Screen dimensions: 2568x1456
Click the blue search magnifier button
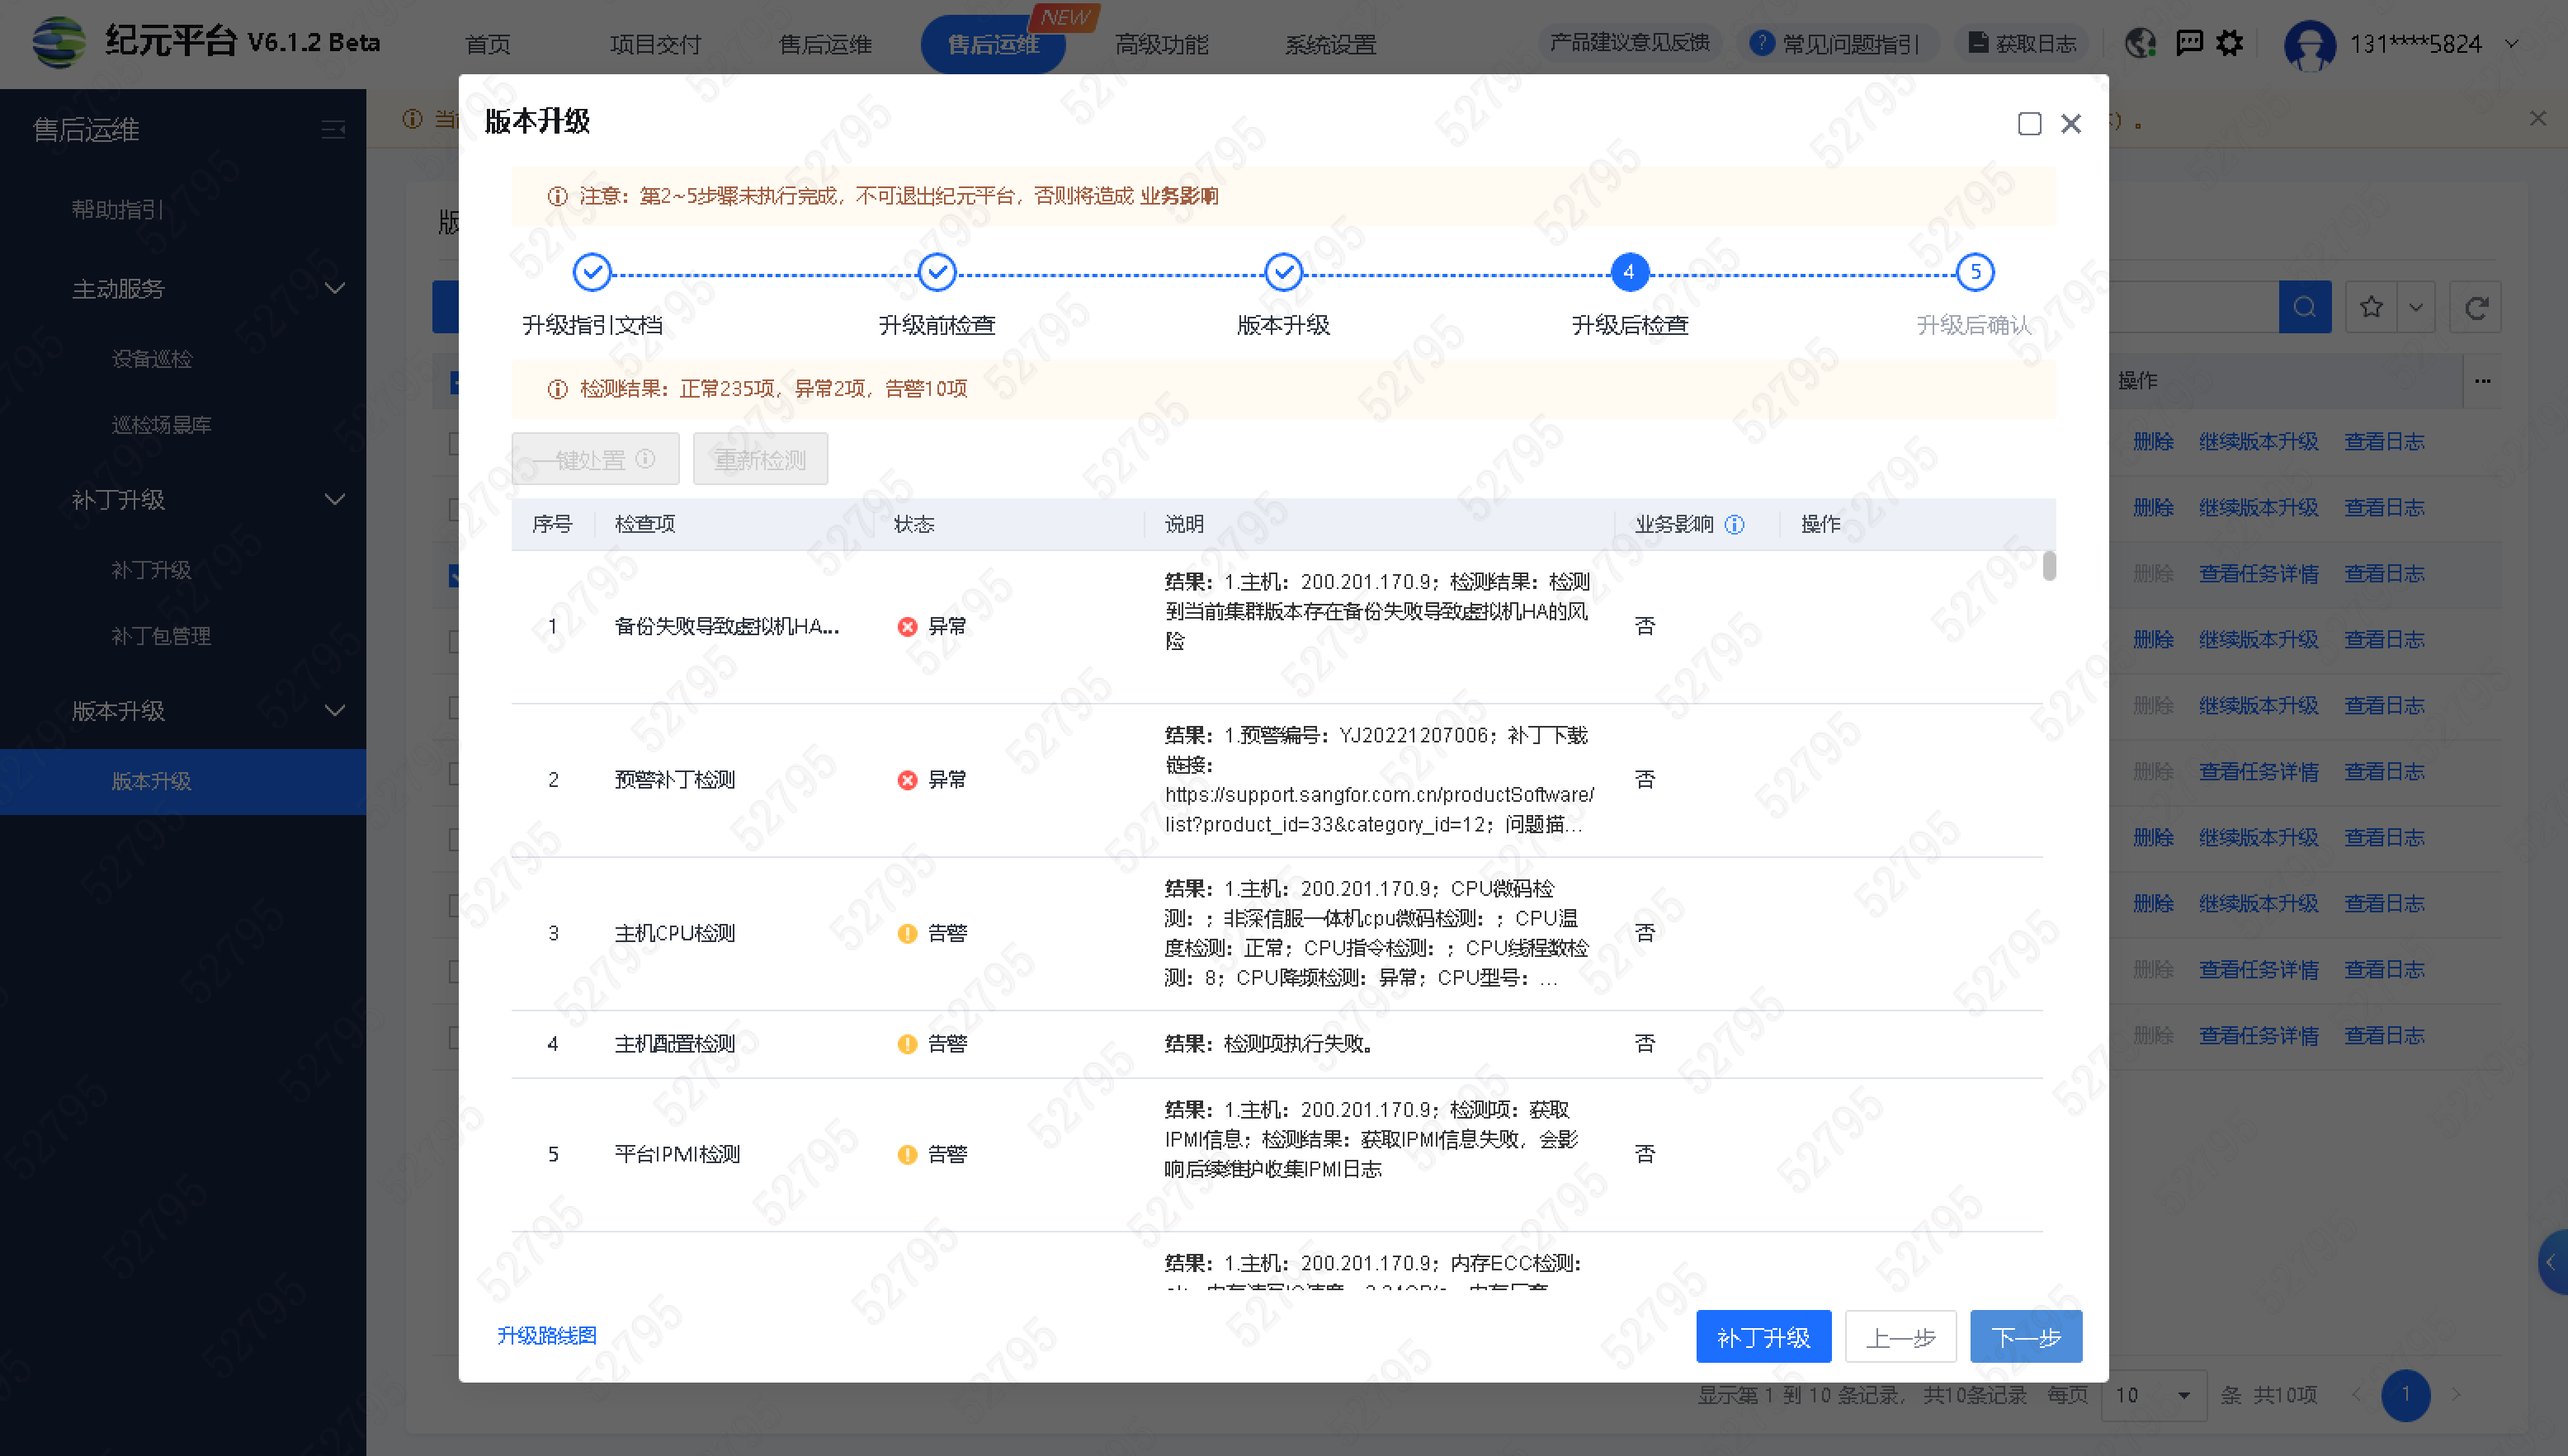(x=2304, y=307)
